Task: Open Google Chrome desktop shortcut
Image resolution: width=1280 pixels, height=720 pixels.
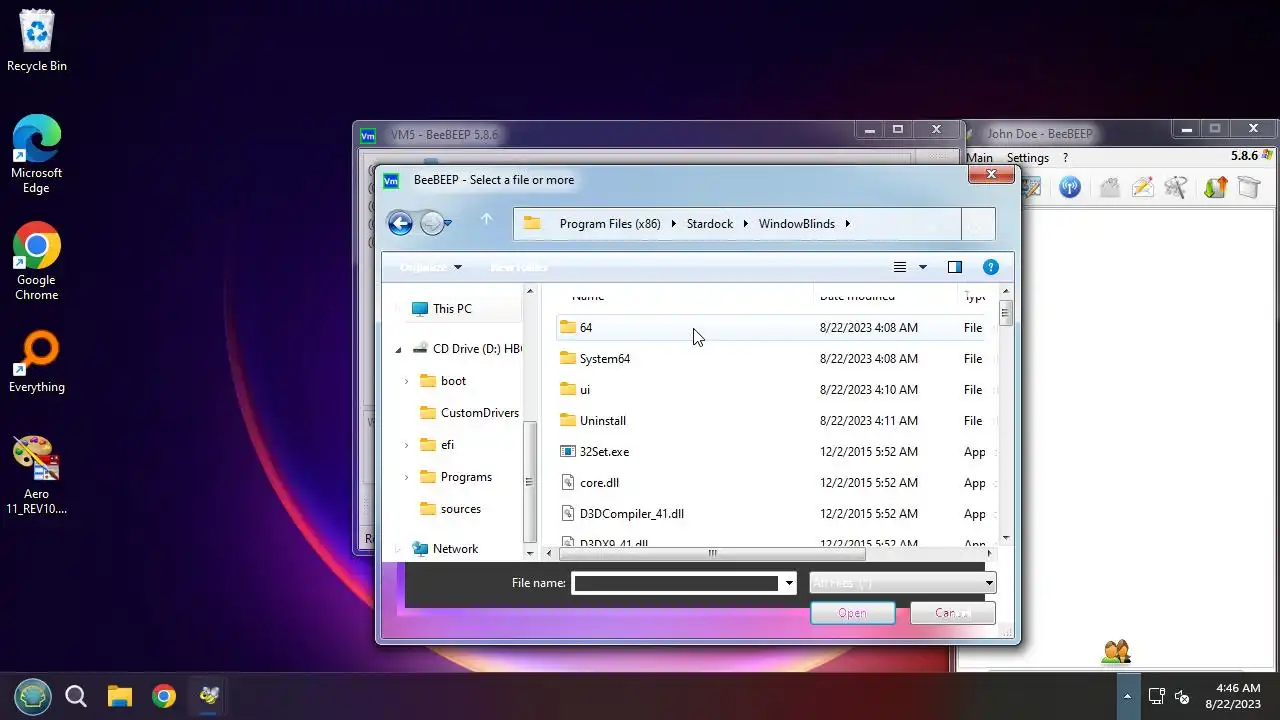Action: tap(37, 261)
